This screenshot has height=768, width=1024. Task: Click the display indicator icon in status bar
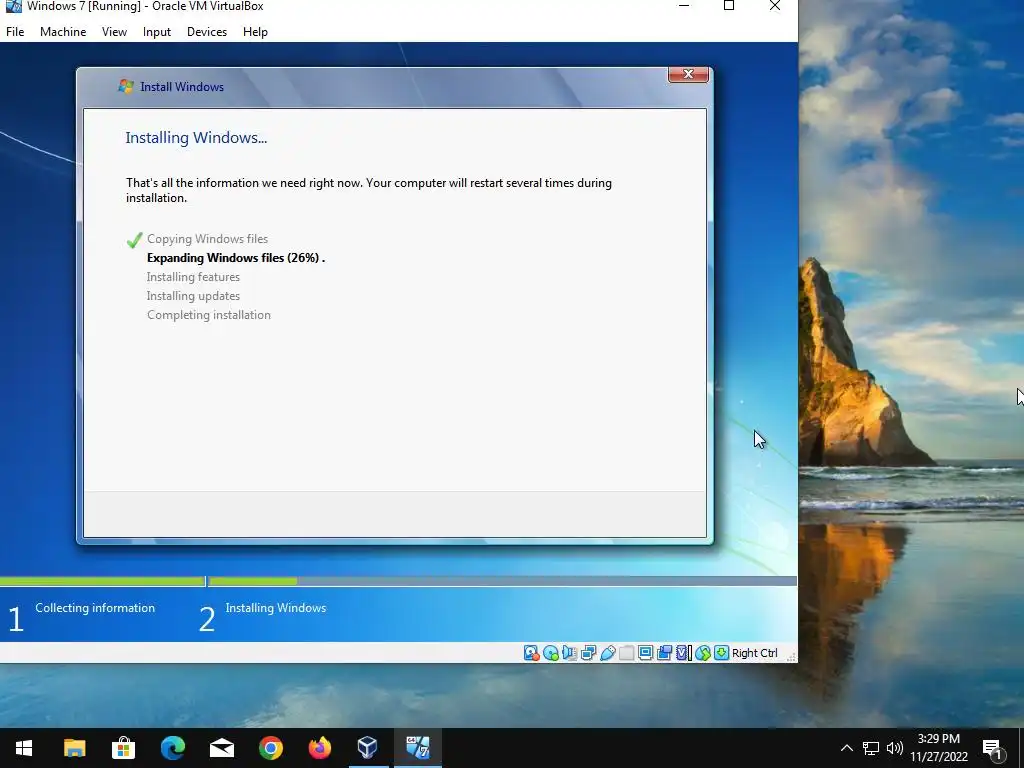pyautogui.click(x=645, y=653)
